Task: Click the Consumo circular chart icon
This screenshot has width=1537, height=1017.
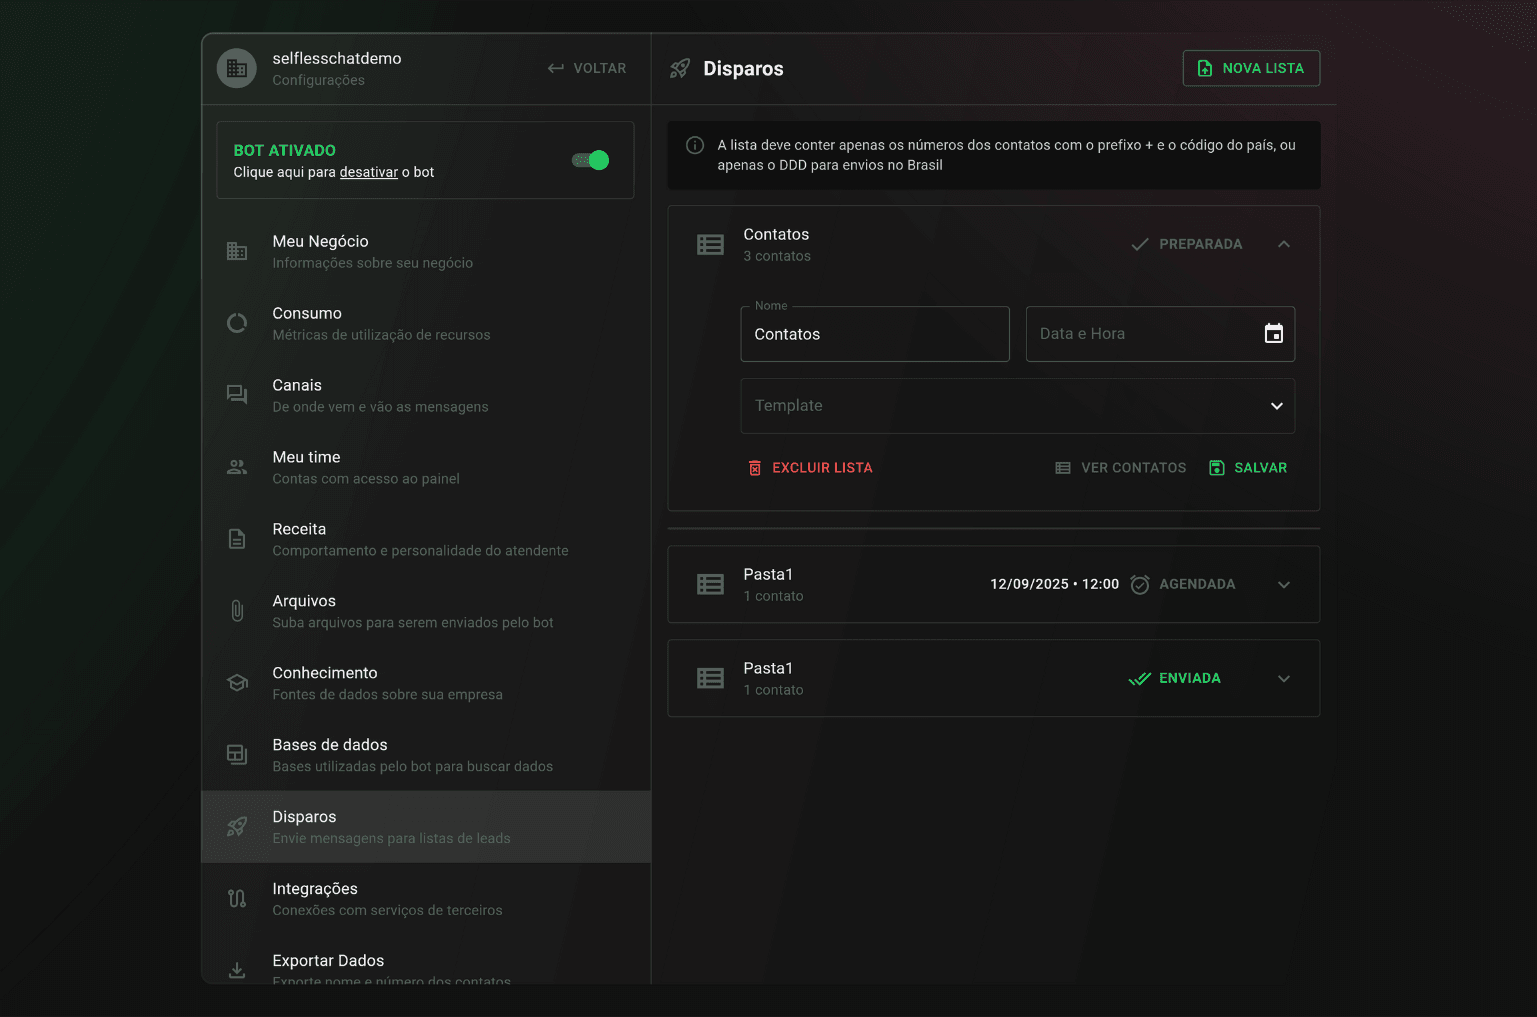Action: coord(237,323)
